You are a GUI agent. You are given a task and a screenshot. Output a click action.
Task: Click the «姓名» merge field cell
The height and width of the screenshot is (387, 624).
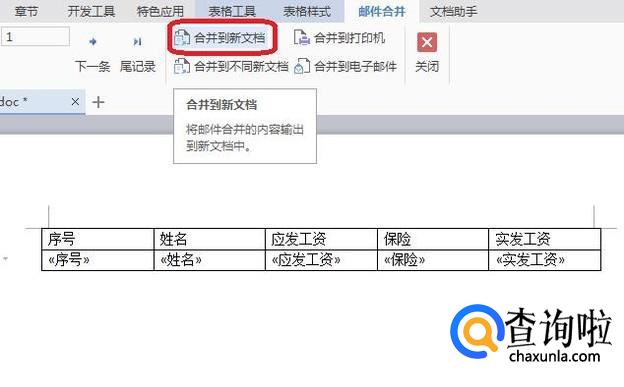click(209, 260)
